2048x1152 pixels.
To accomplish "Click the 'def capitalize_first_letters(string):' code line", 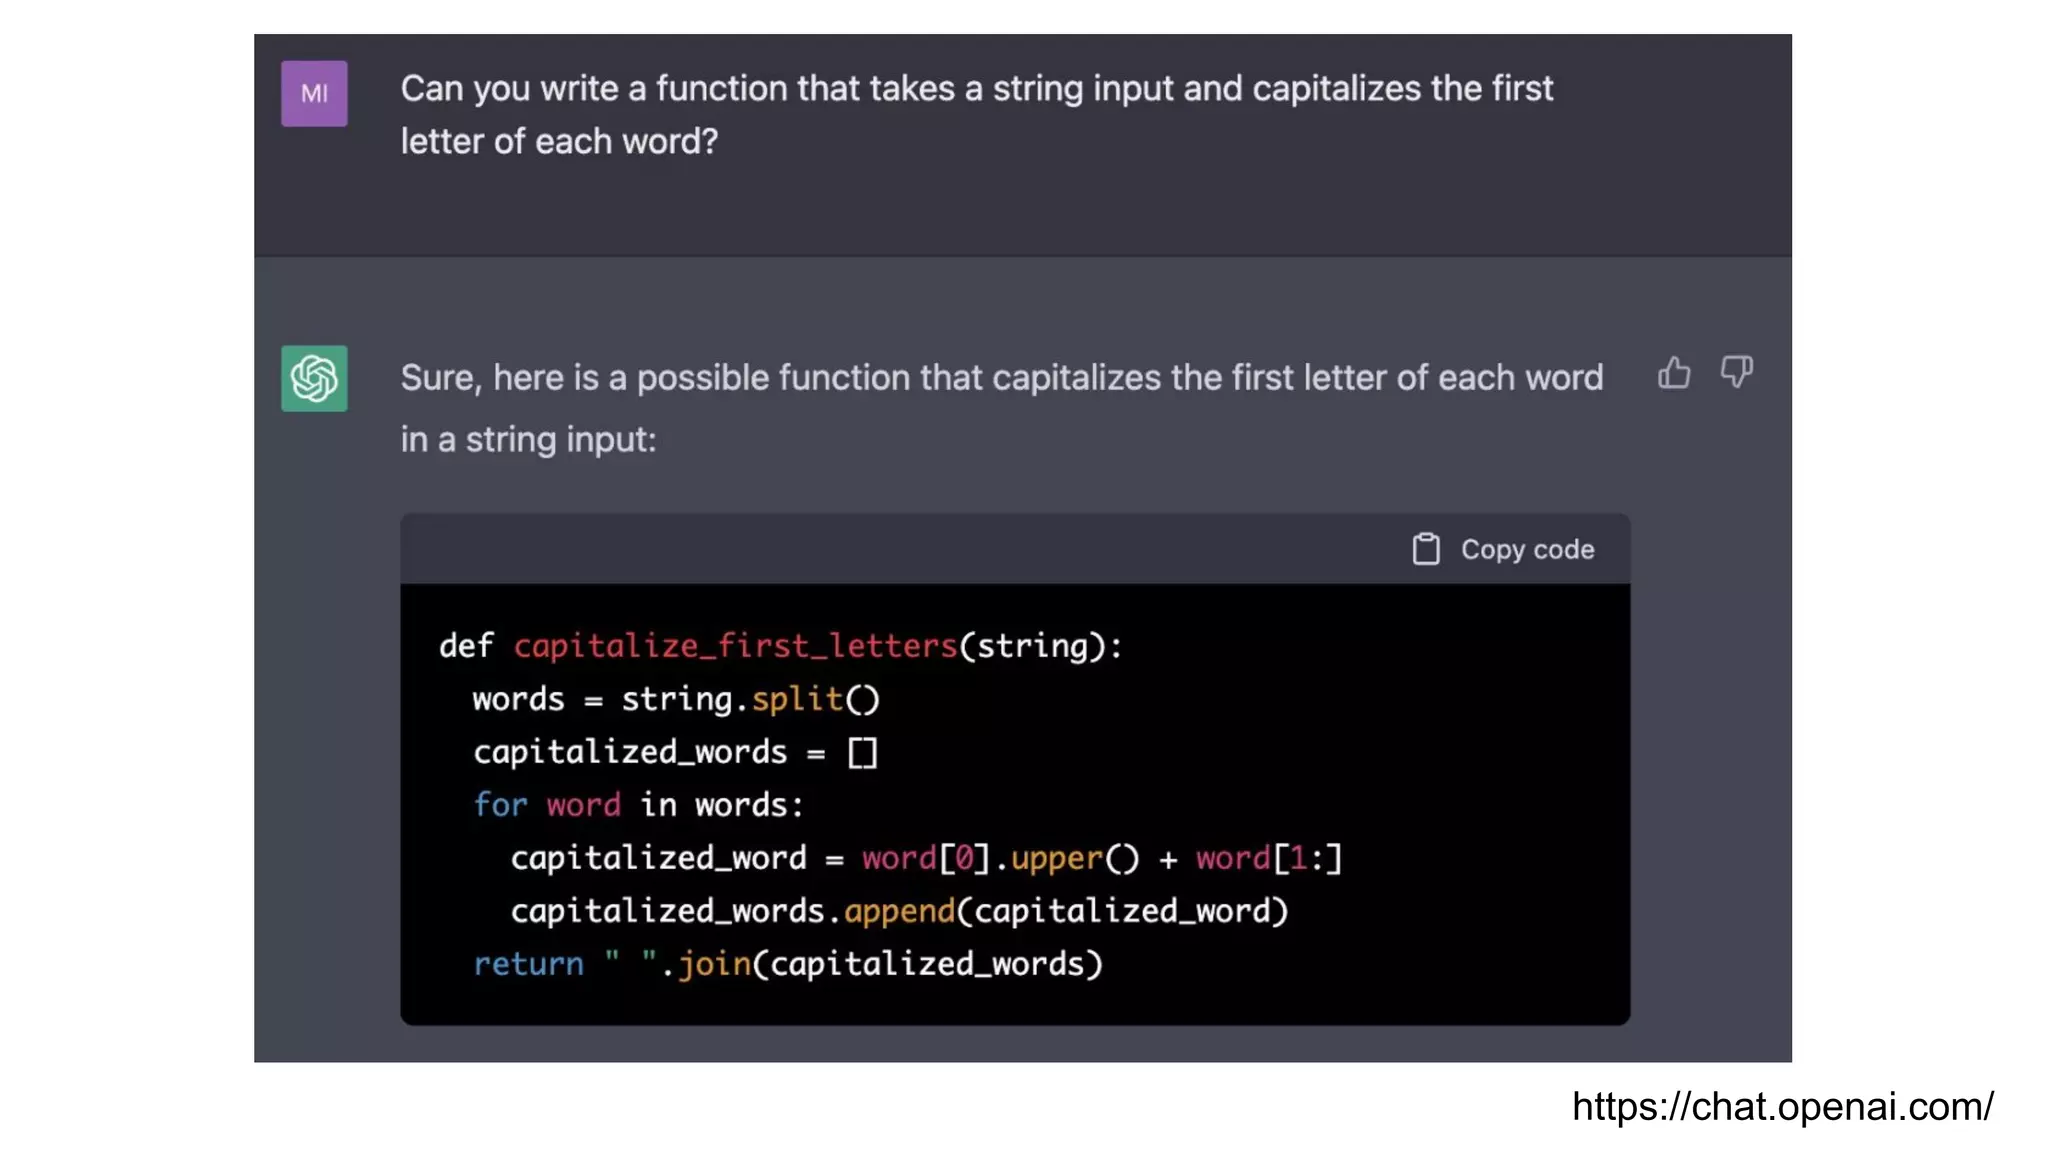I will pos(781,646).
